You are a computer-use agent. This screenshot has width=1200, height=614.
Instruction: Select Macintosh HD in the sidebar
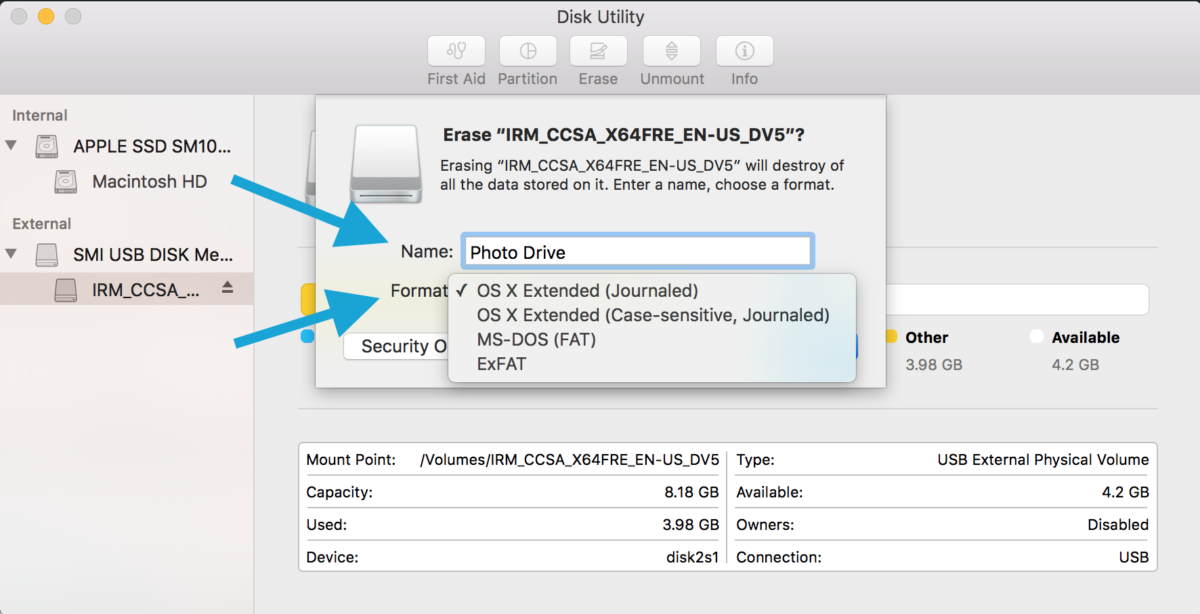coord(149,182)
